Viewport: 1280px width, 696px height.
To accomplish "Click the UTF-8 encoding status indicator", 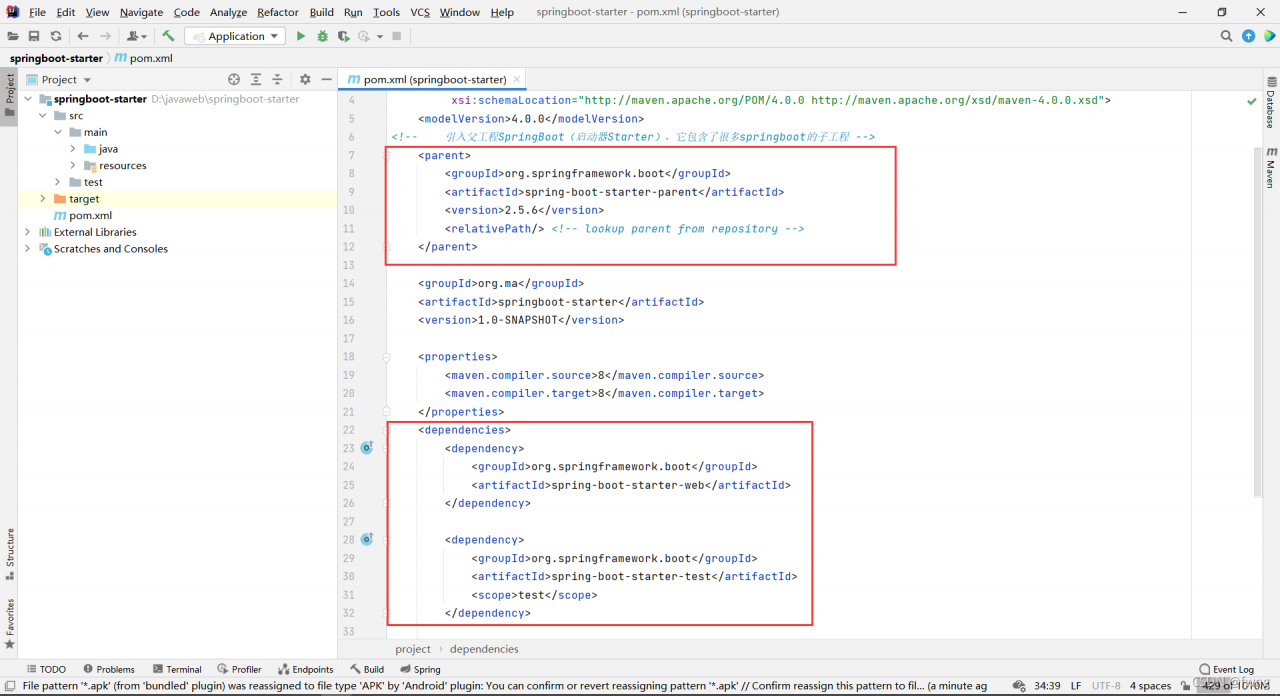I will (x=1106, y=686).
